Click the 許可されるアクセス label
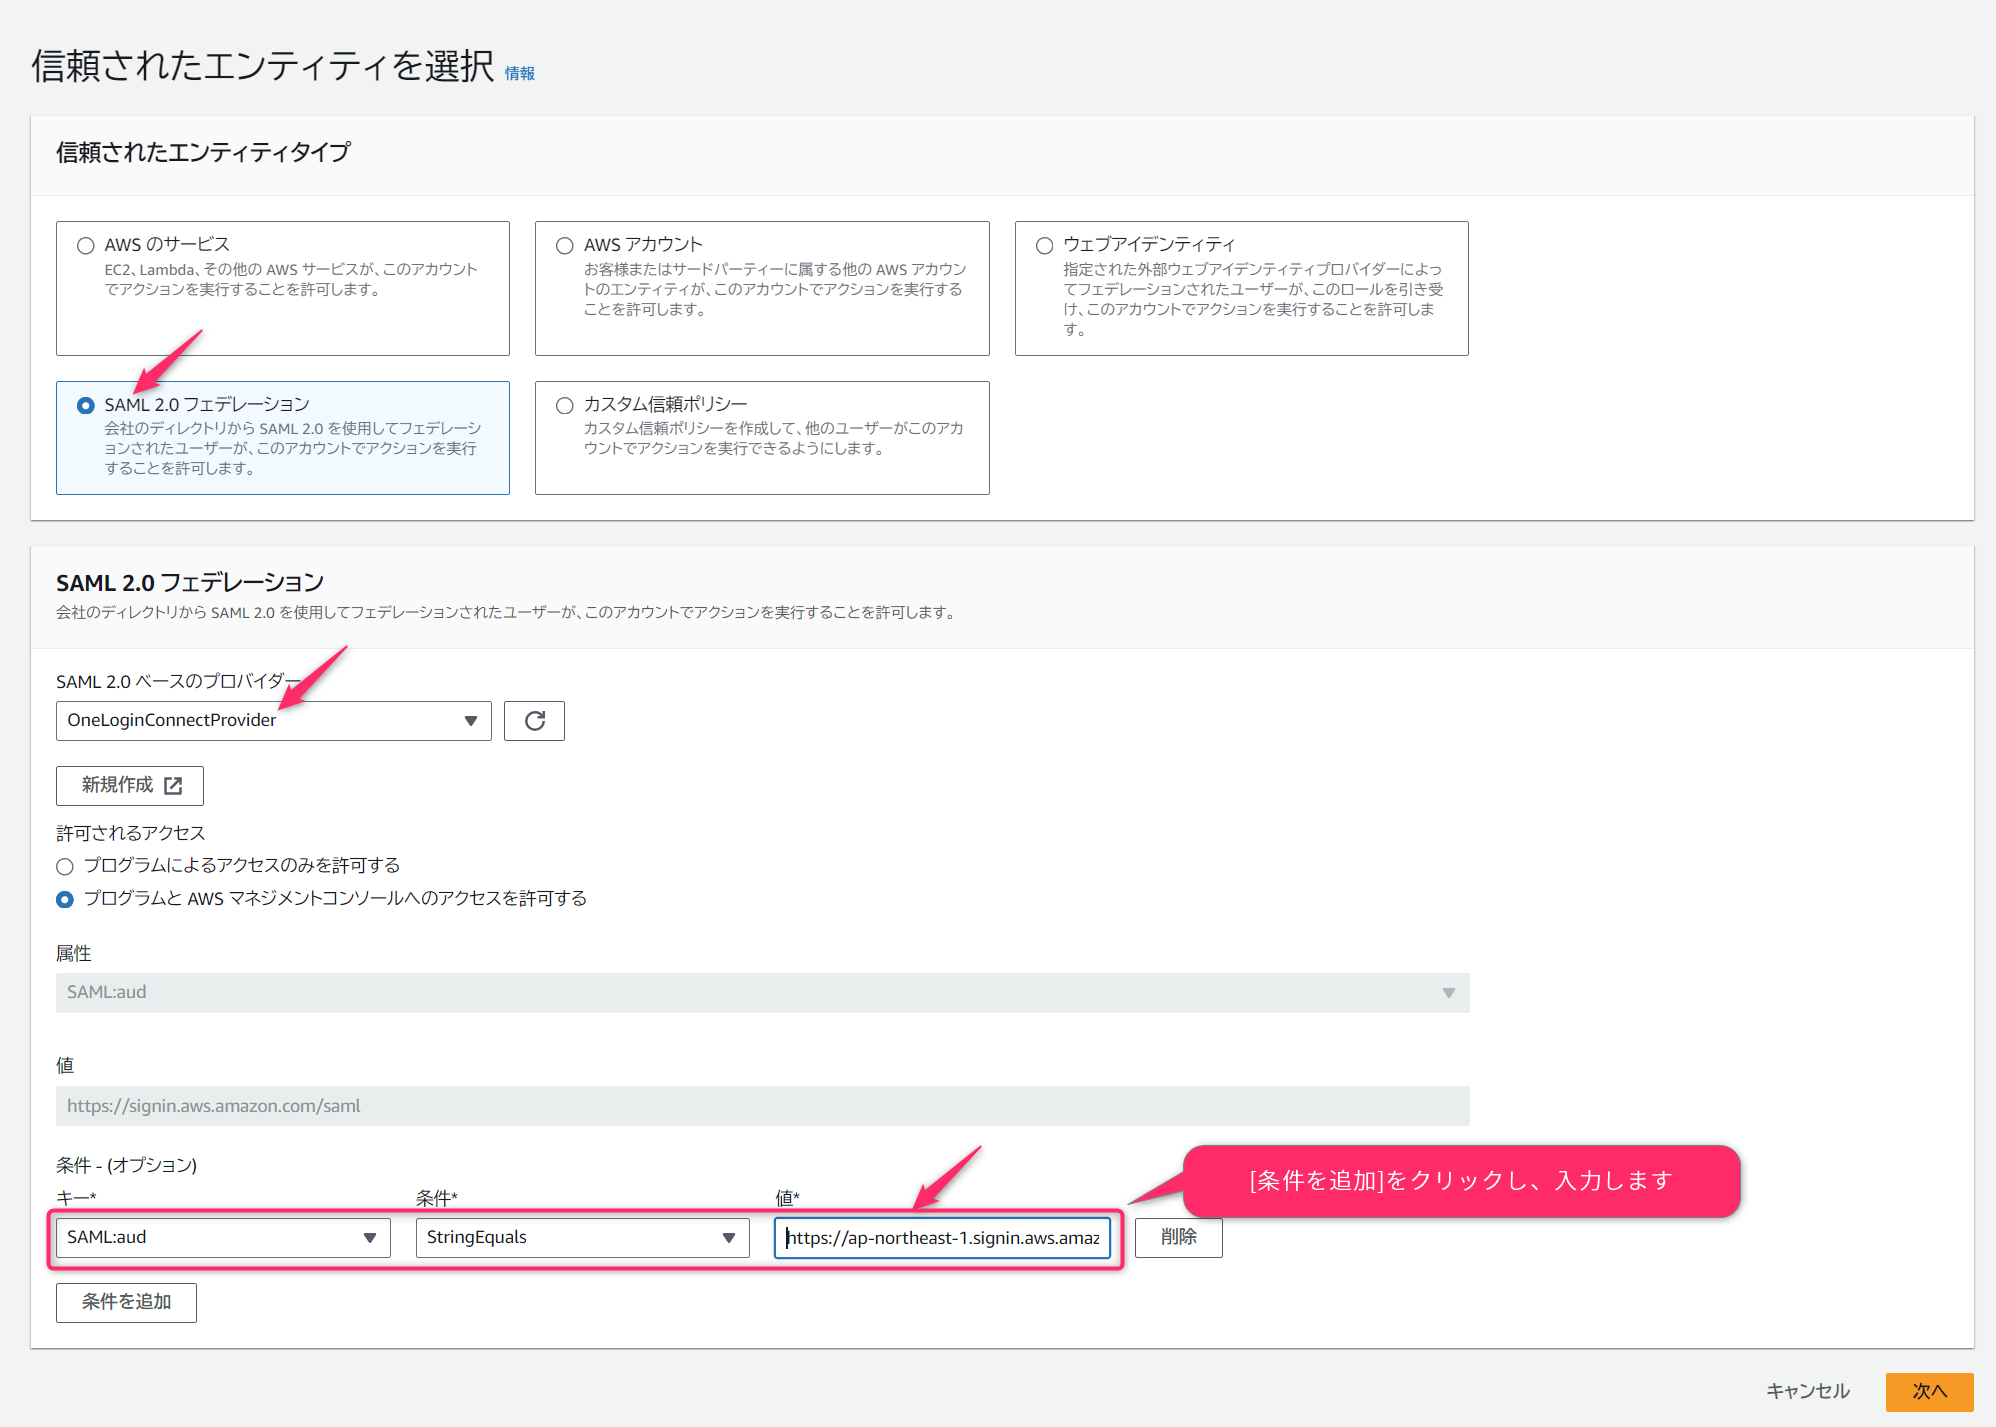Viewport: 1996px width, 1427px height. [x=131, y=833]
